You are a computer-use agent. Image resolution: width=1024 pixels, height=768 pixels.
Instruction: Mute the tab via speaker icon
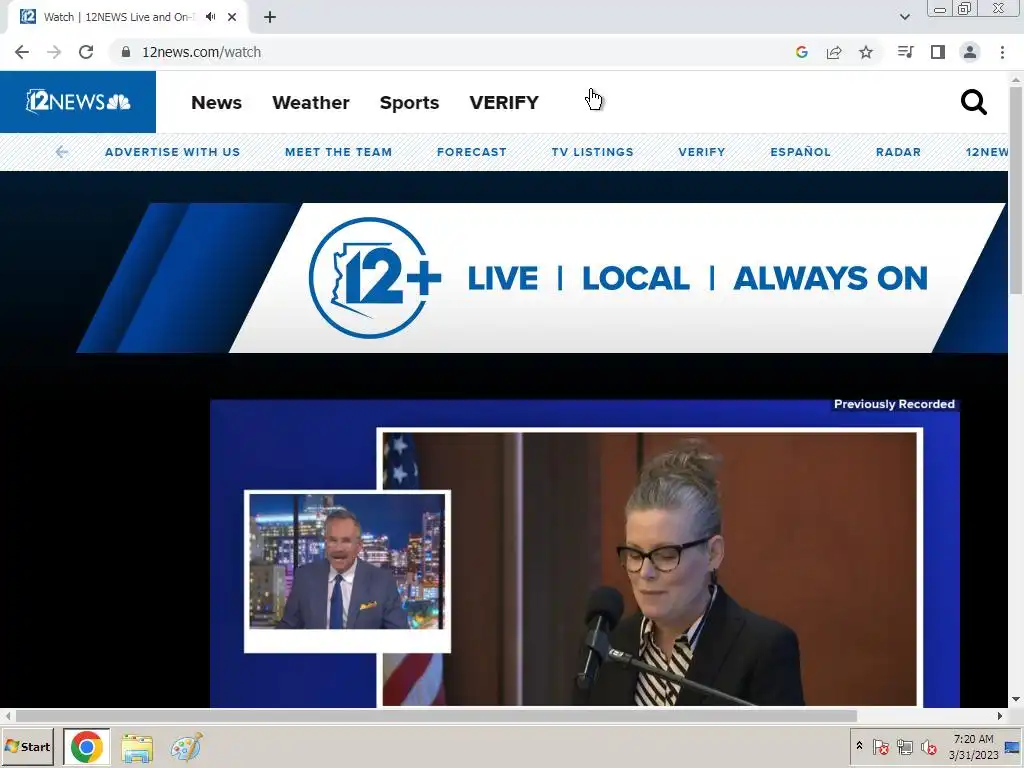point(210,17)
